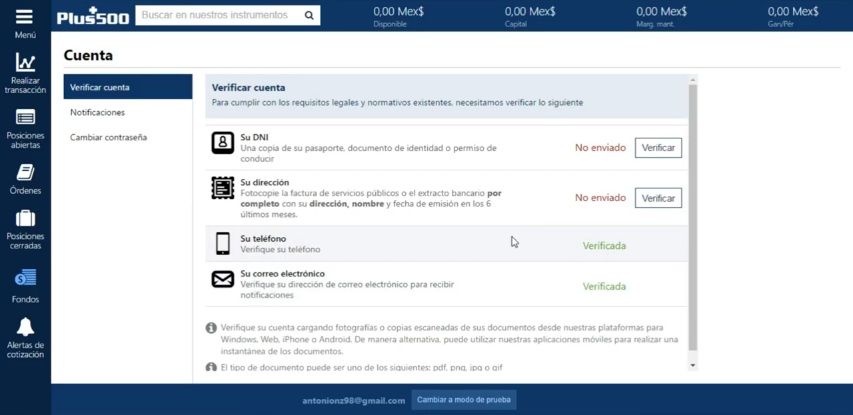Click the Su correo electrónico envelope icon
Viewport: 853px width, 415px height.
coord(222,280)
